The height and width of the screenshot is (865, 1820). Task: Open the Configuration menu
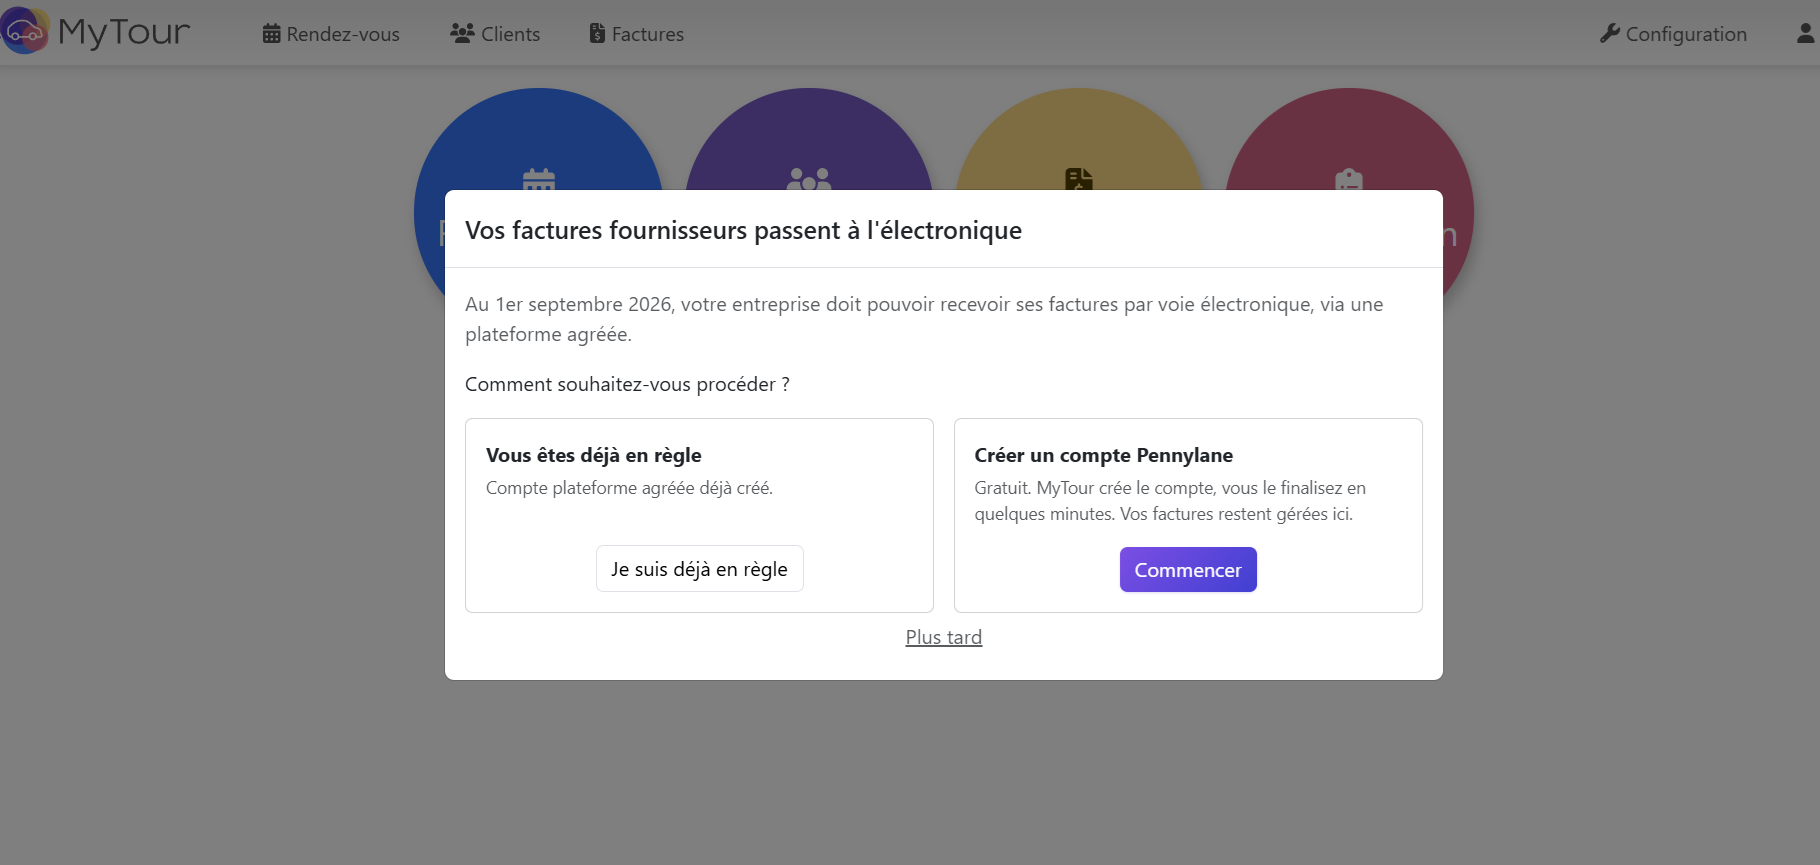click(1673, 34)
